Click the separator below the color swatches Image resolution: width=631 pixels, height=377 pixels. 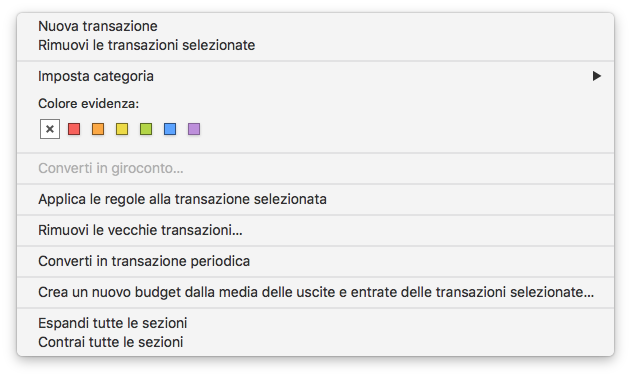tap(316, 153)
